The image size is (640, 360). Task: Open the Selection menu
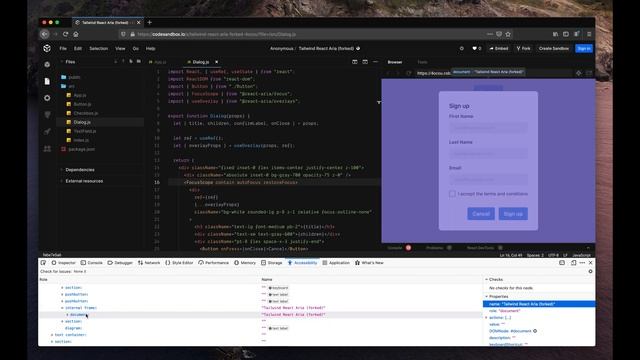pos(98,49)
